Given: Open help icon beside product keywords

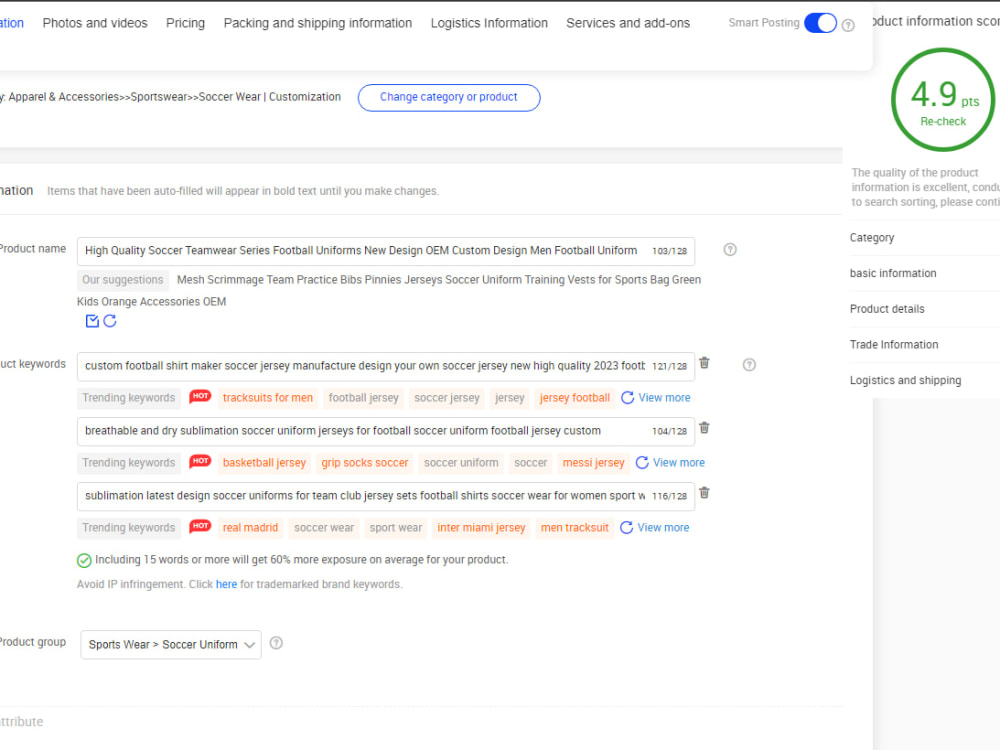Looking at the screenshot, I should 749,365.
